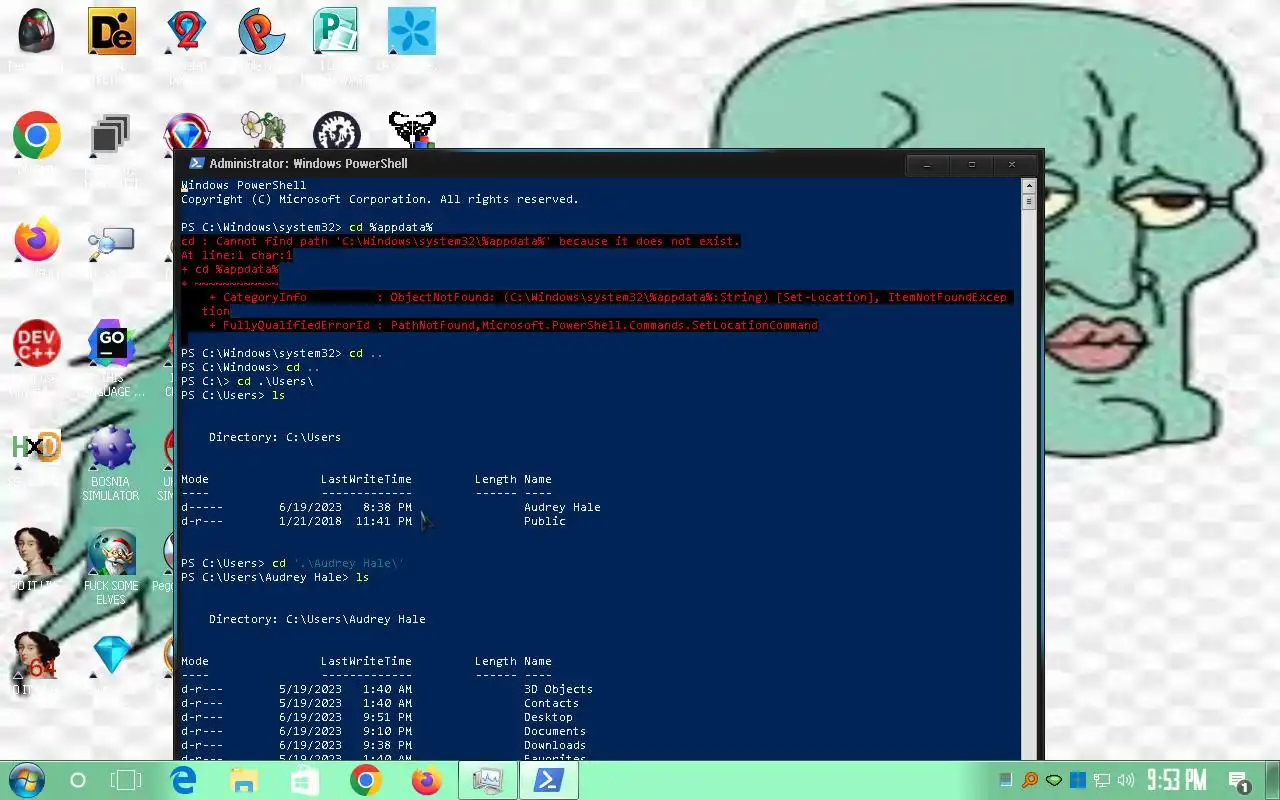Maximize the PowerShell window
The height and width of the screenshot is (800, 1280).
tap(971, 164)
